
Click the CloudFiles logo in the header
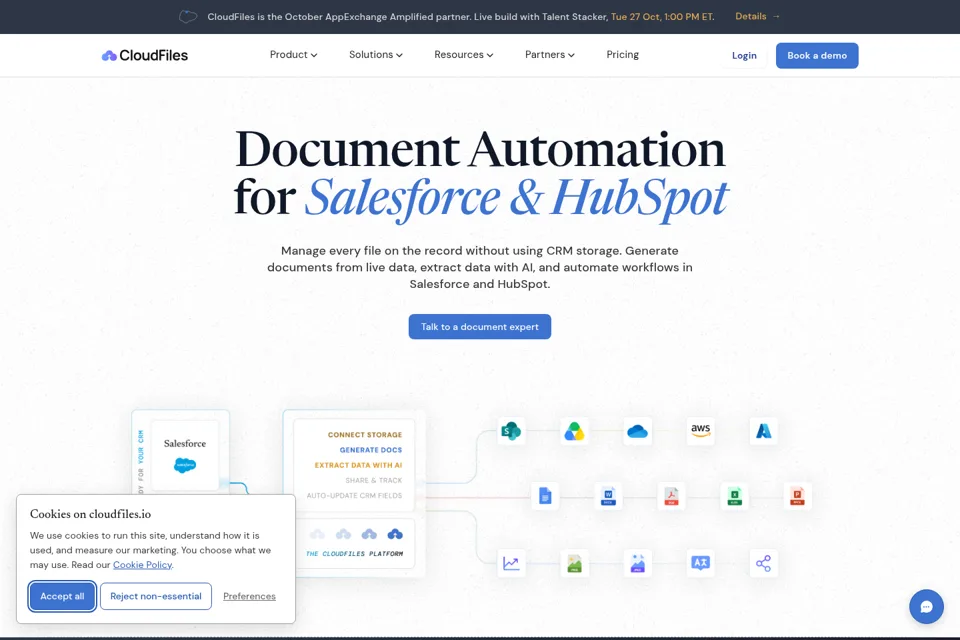pos(144,55)
